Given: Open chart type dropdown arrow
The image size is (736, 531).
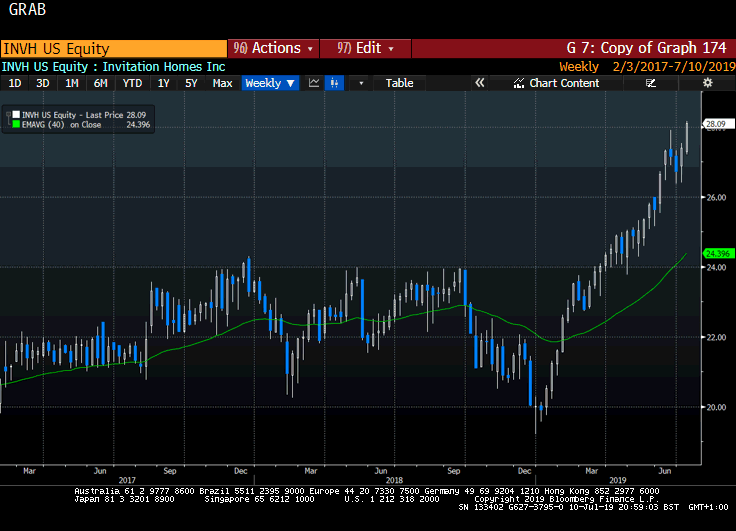Looking at the screenshot, I should click(361, 83).
